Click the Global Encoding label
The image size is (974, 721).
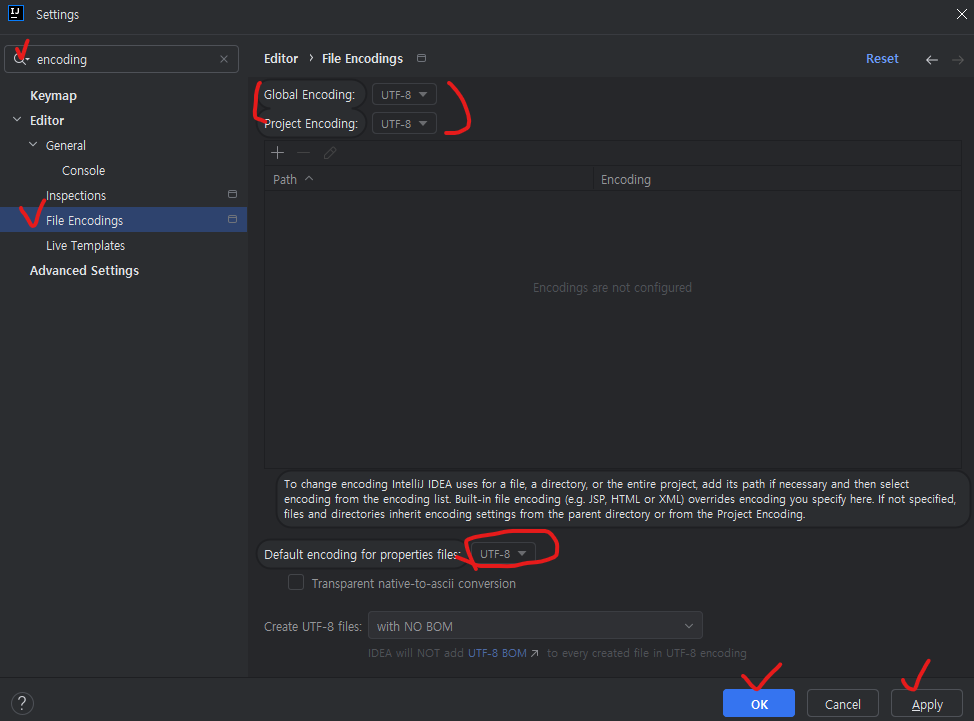pyautogui.click(x=309, y=94)
